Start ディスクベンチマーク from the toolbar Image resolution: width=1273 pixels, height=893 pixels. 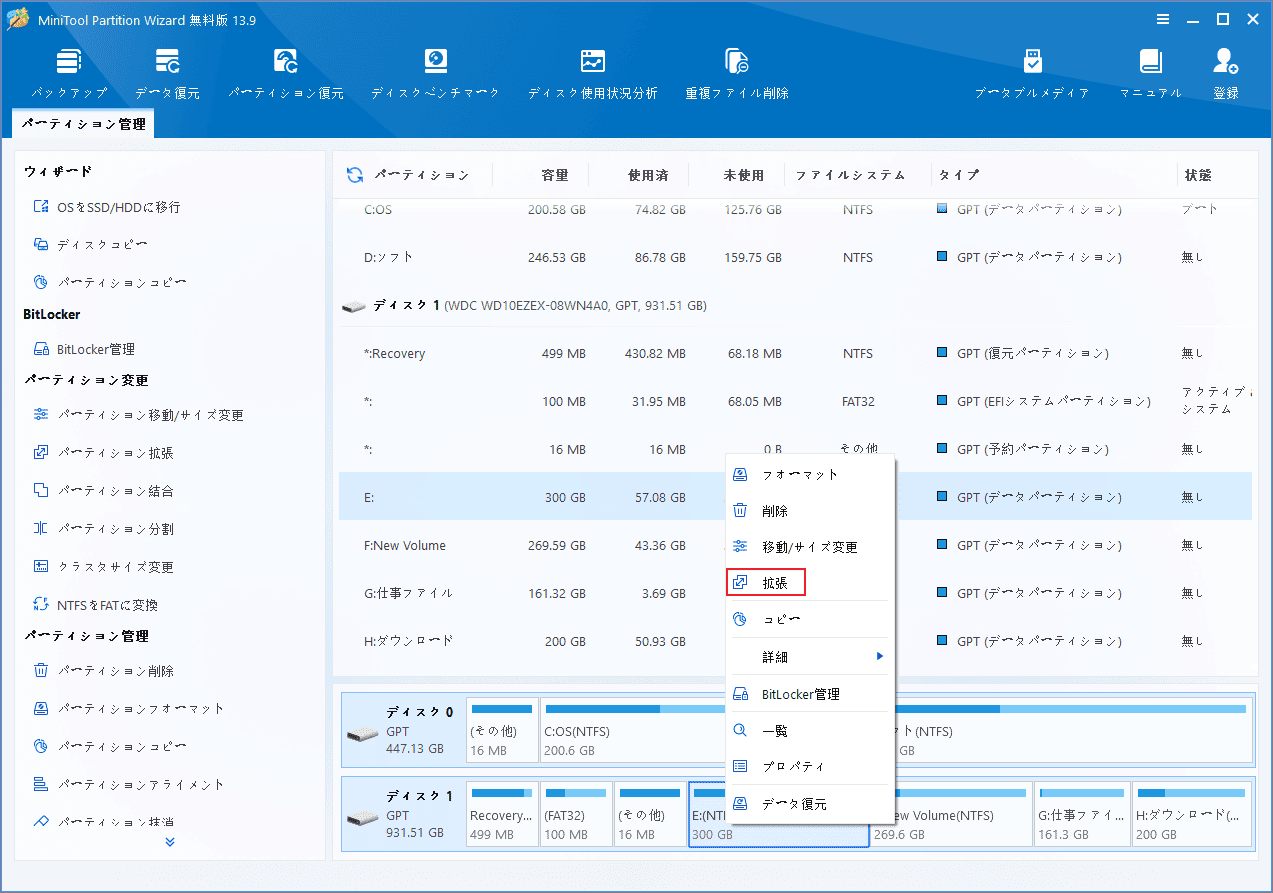point(435,73)
